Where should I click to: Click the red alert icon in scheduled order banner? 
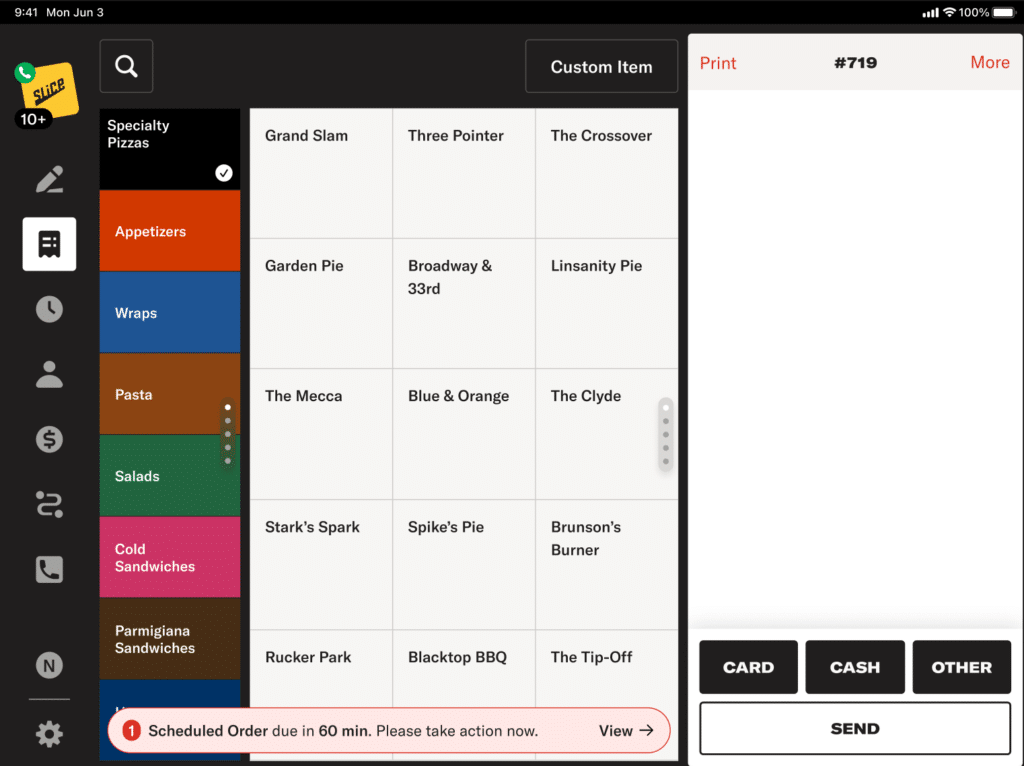pos(131,731)
